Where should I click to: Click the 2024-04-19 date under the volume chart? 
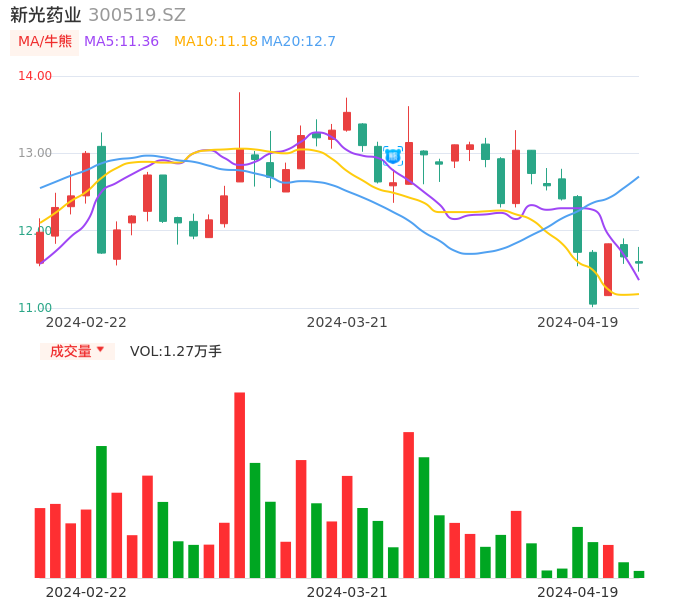point(578,592)
